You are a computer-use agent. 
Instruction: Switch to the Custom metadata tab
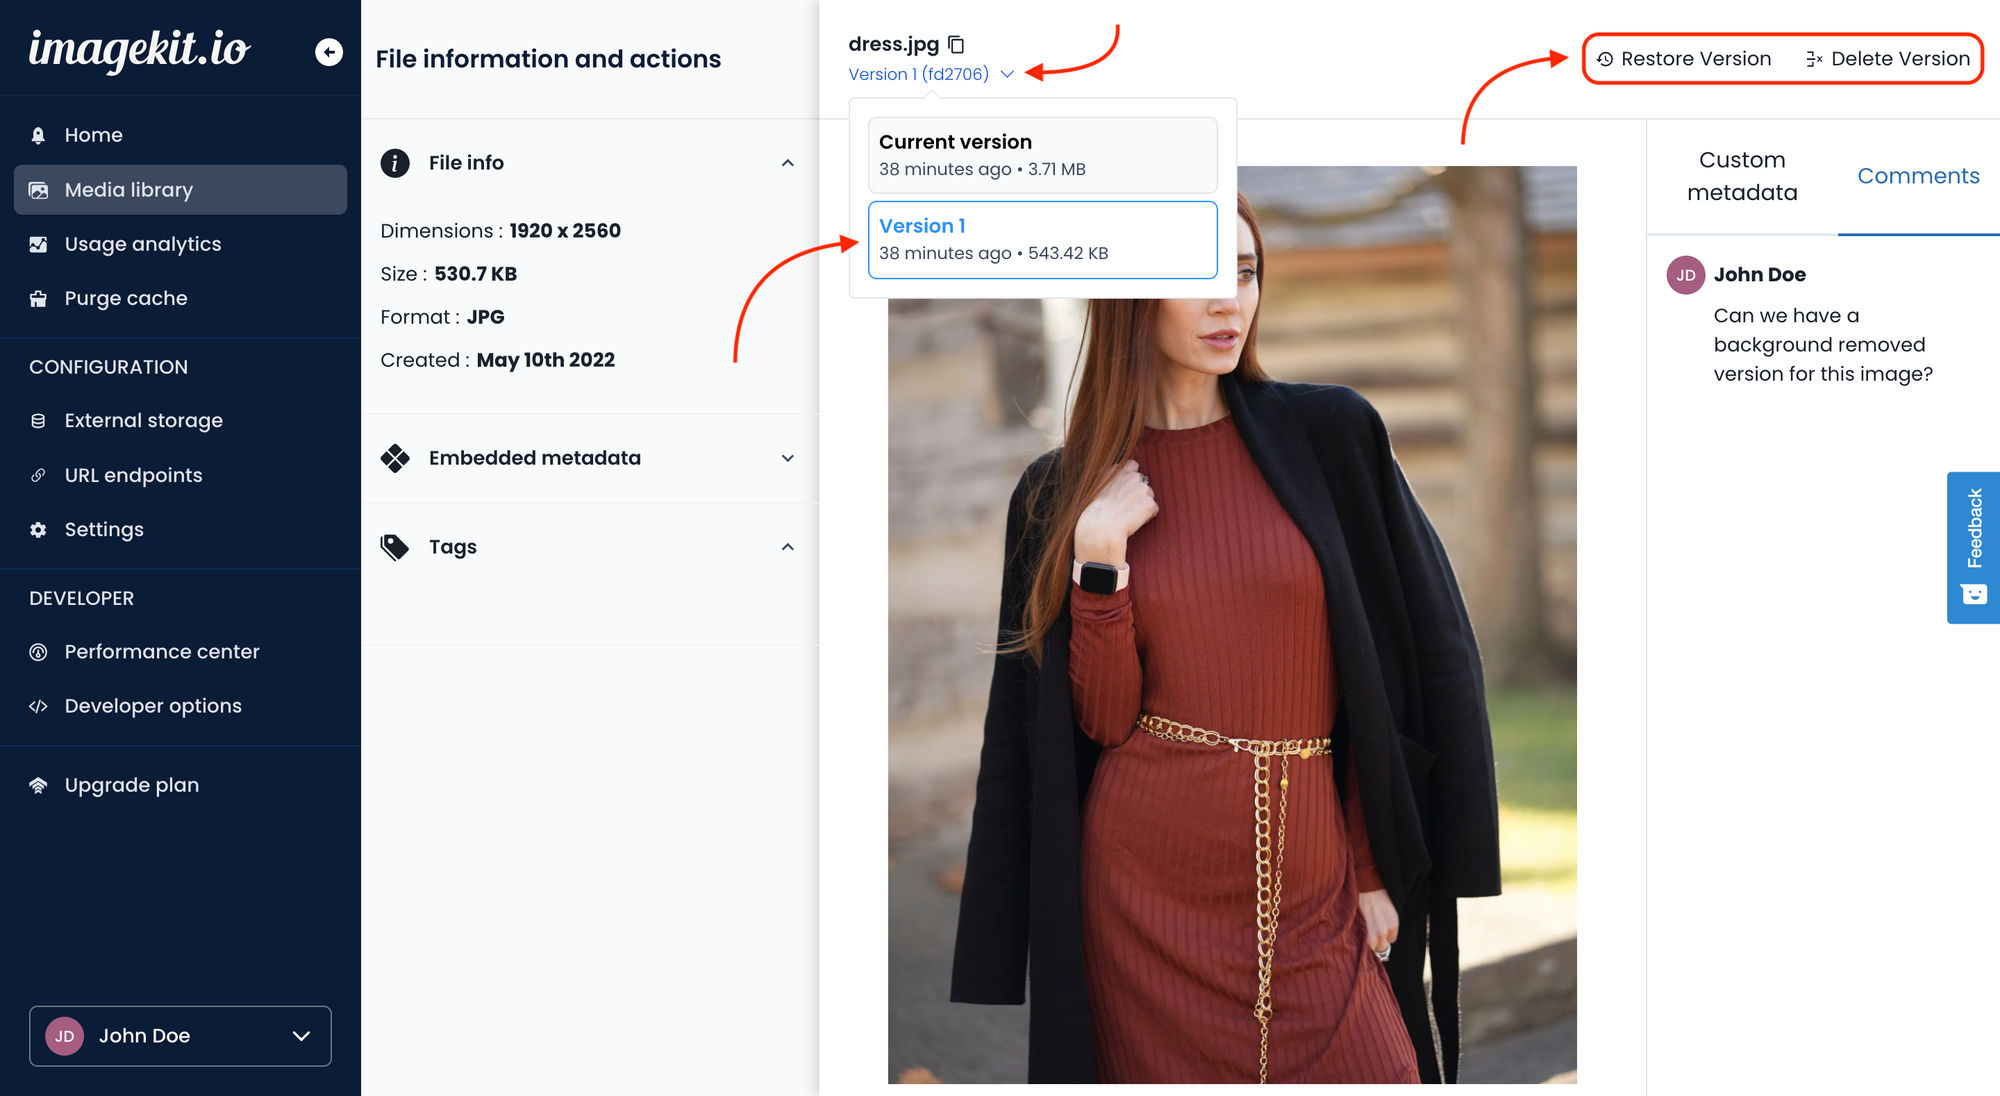[1742, 176]
